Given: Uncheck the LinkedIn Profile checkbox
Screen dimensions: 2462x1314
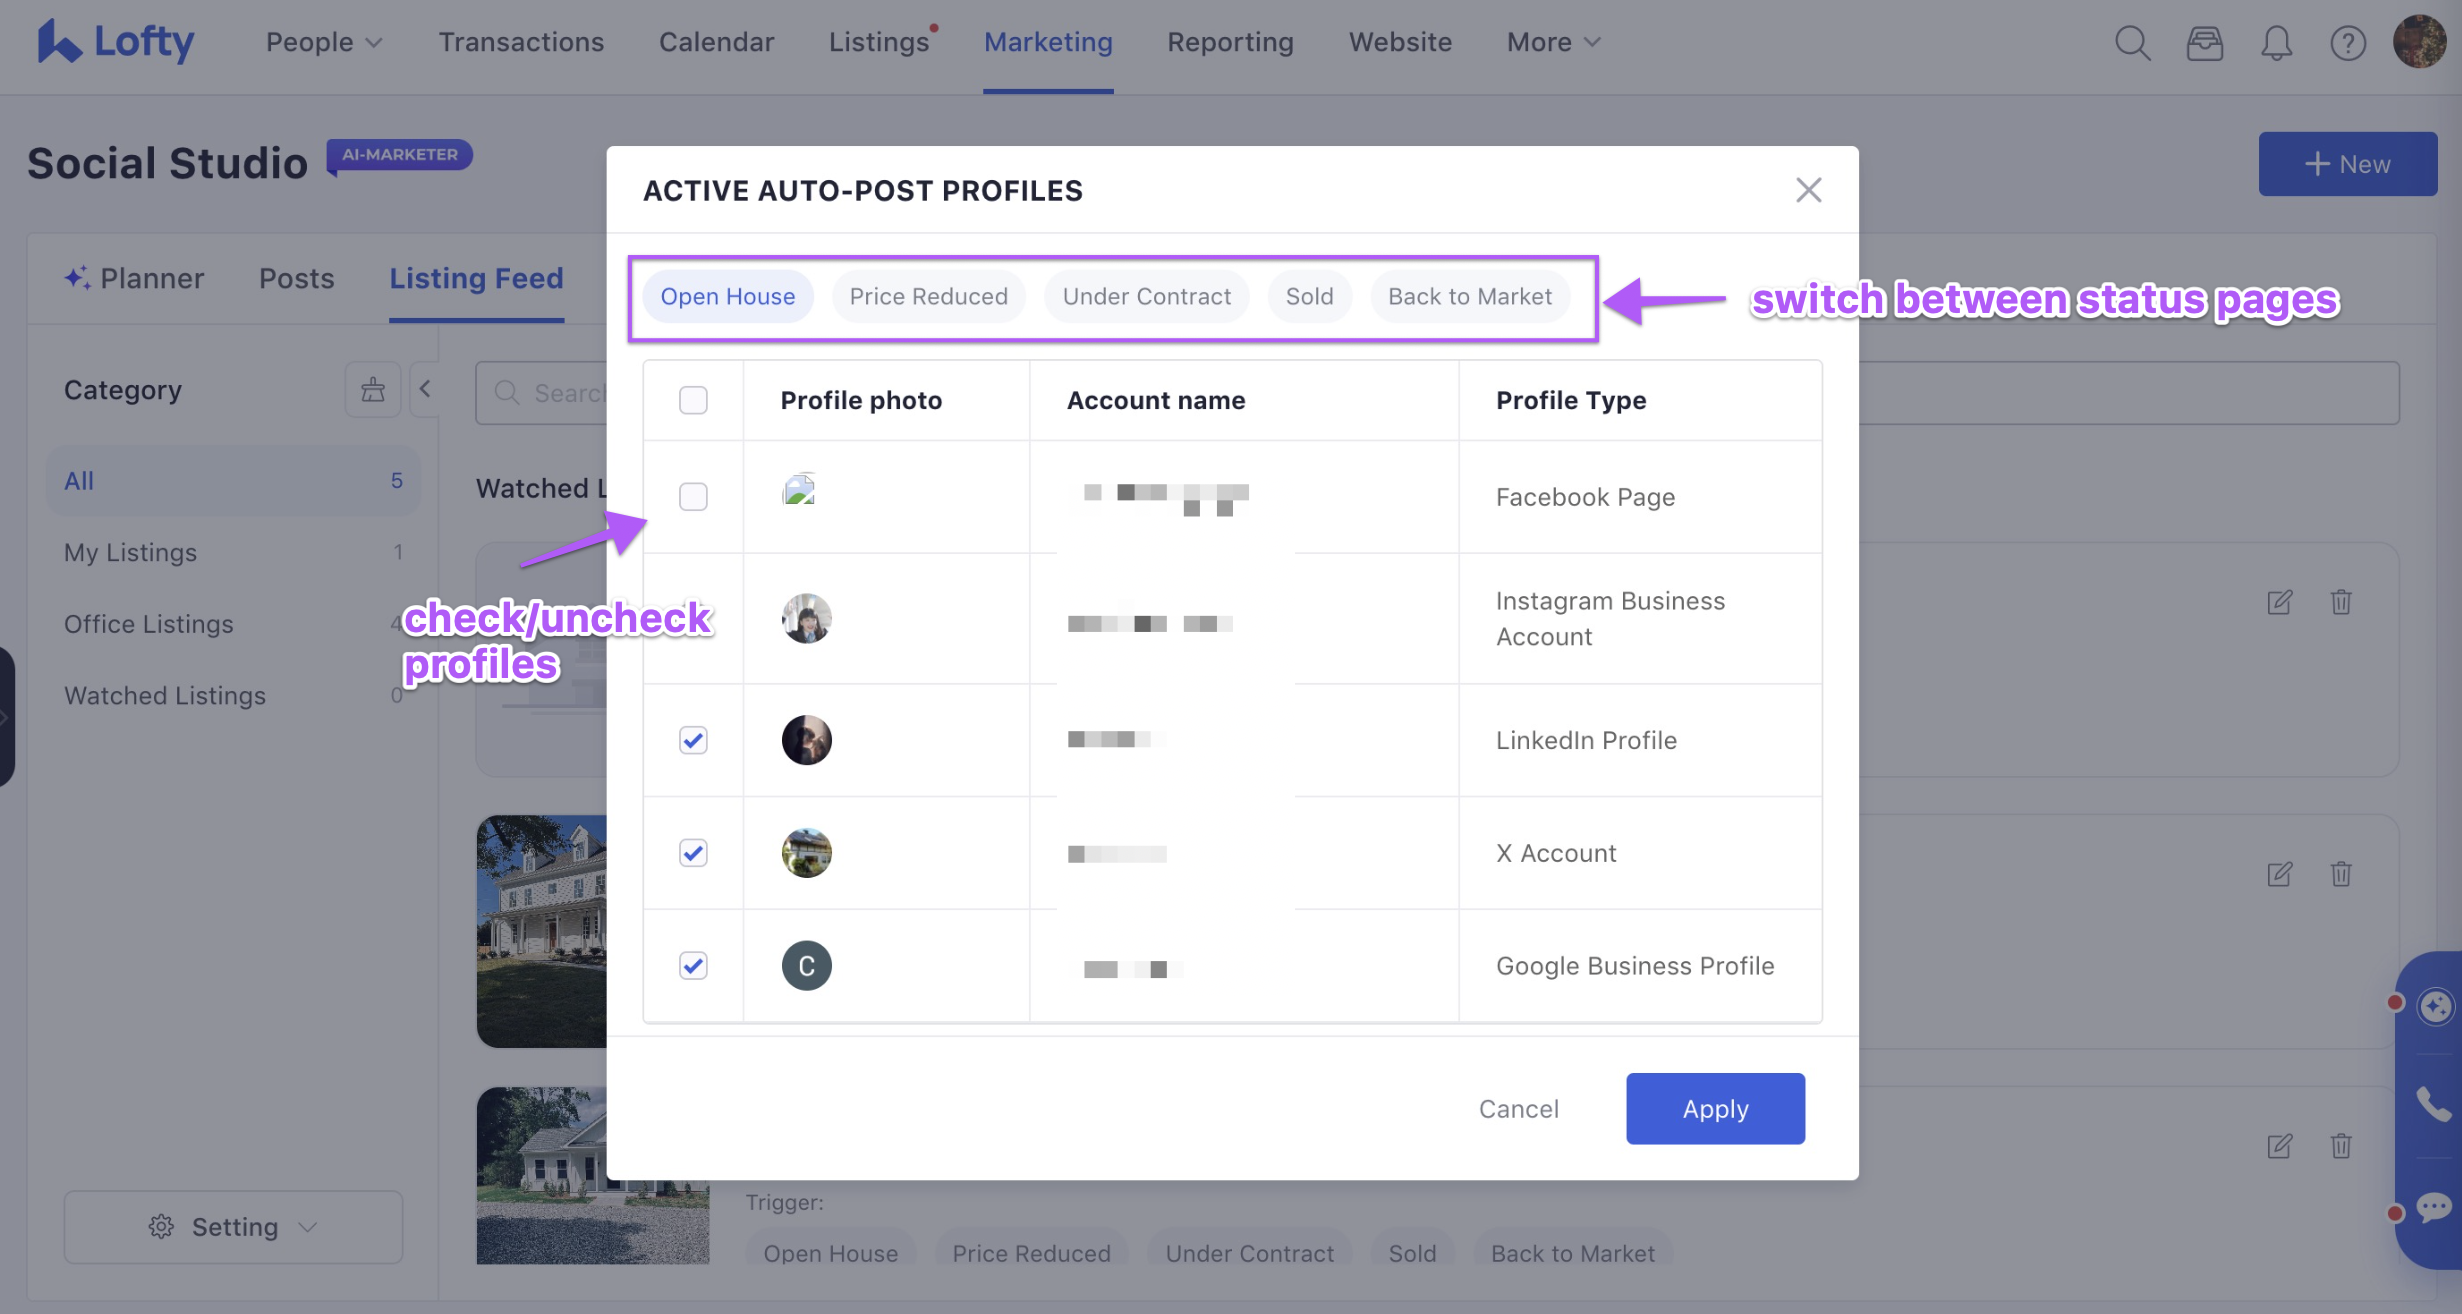Looking at the screenshot, I should click(x=693, y=740).
